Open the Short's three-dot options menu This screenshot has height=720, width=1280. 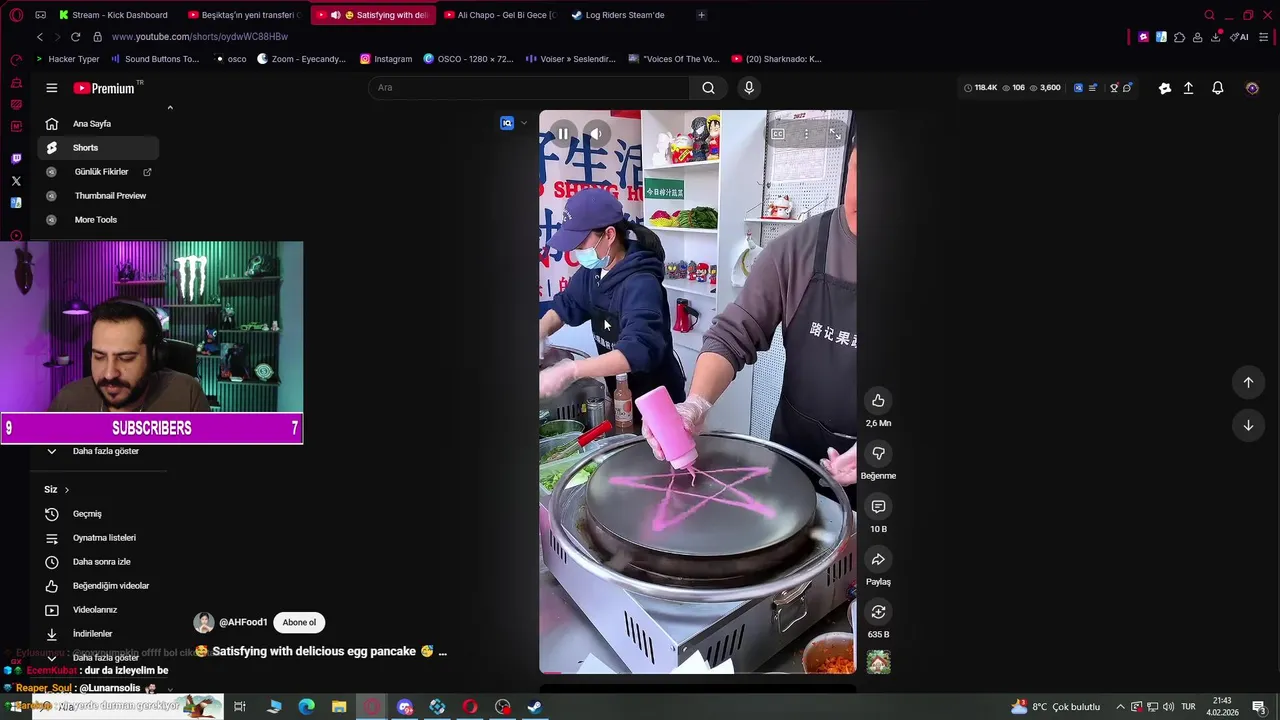point(806,134)
